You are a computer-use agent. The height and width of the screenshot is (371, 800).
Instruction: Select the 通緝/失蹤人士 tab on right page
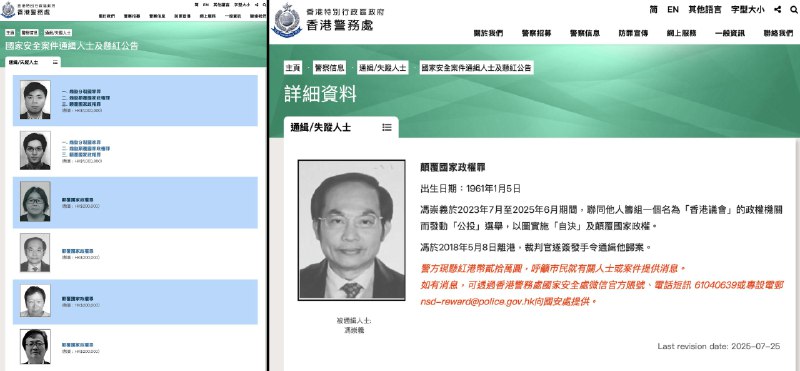point(341,128)
